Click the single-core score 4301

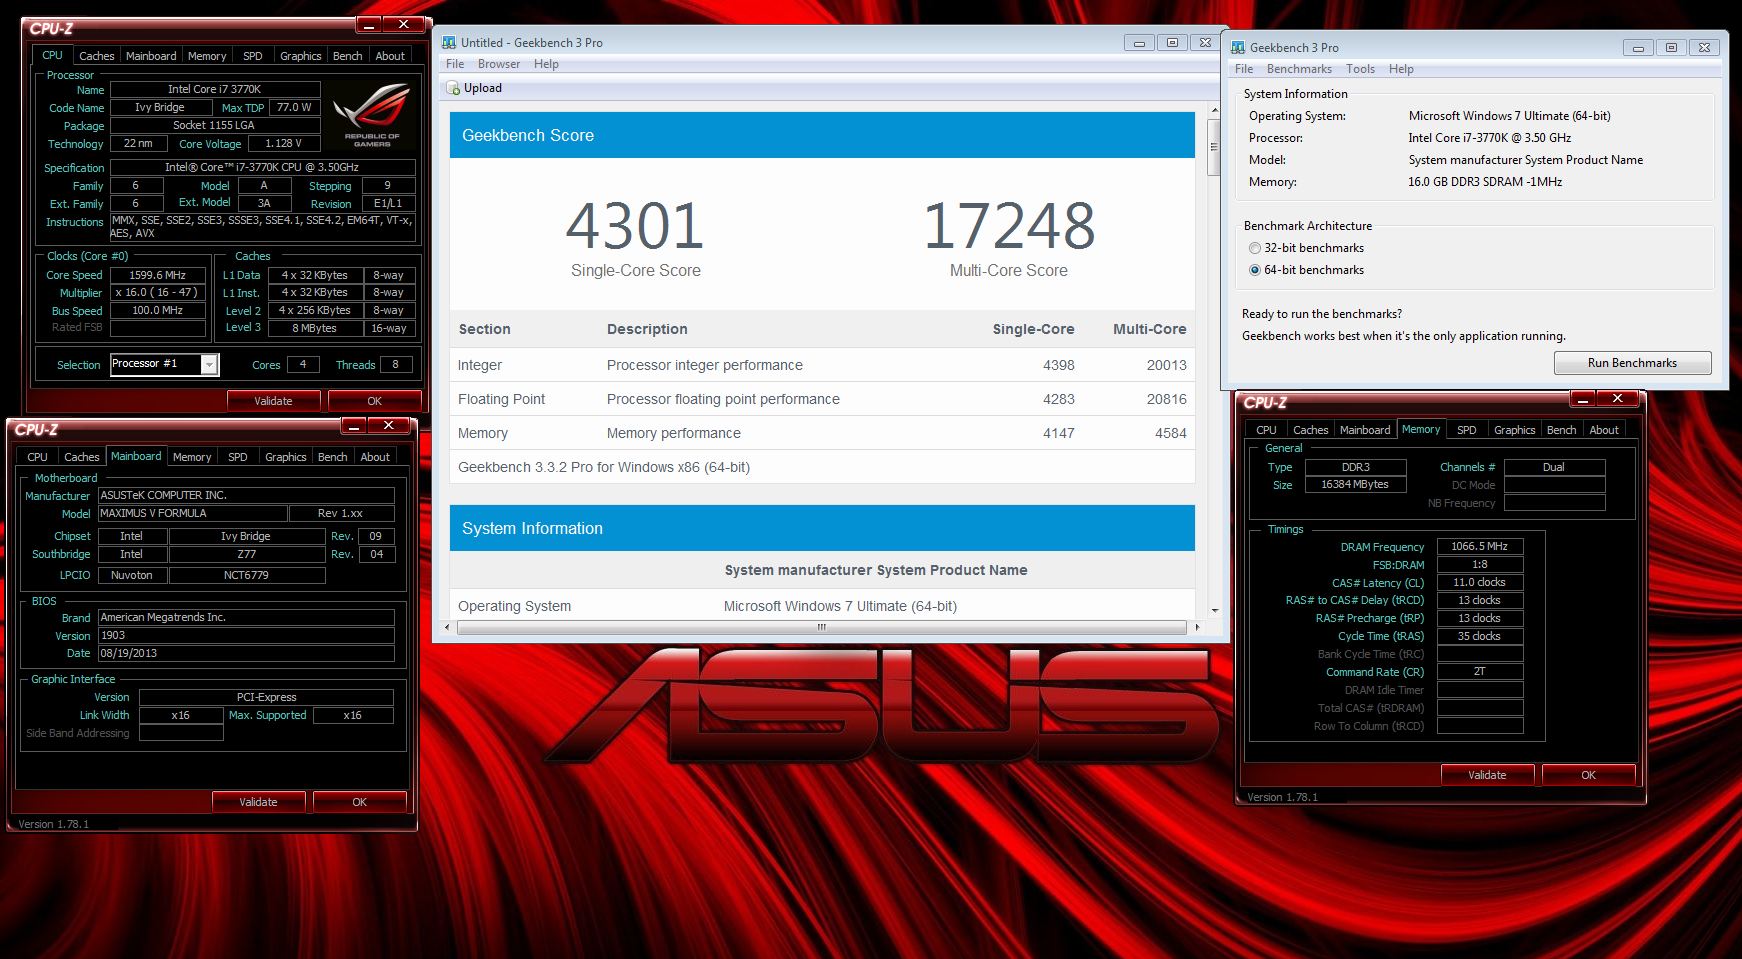(x=635, y=226)
